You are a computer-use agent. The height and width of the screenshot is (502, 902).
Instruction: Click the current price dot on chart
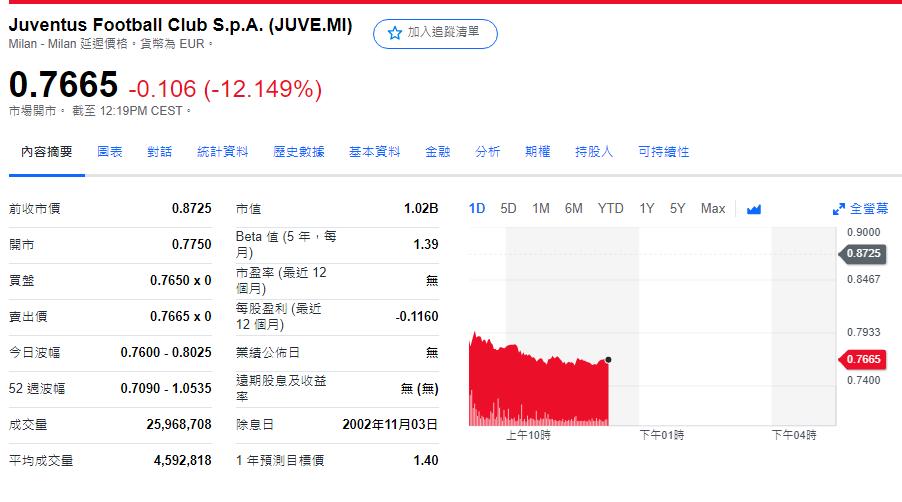pos(608,360)
